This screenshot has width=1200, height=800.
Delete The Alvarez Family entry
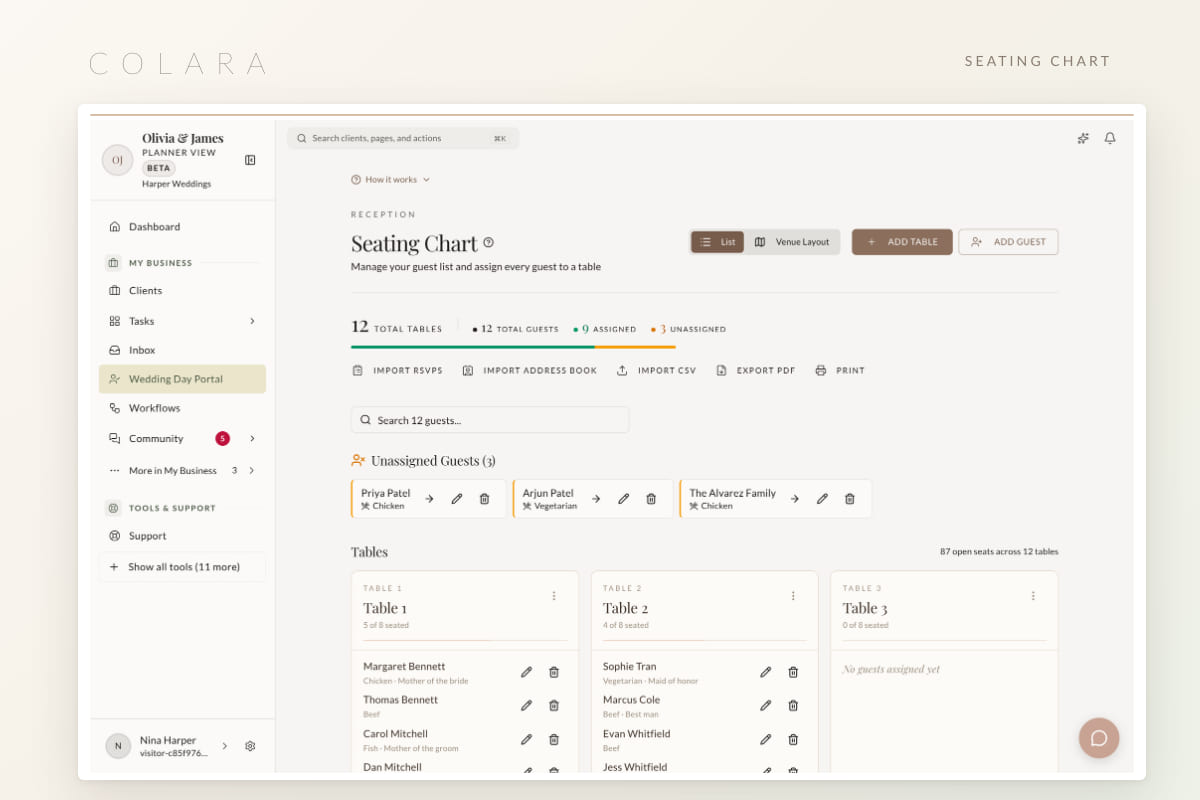click(x=850, y=498)
